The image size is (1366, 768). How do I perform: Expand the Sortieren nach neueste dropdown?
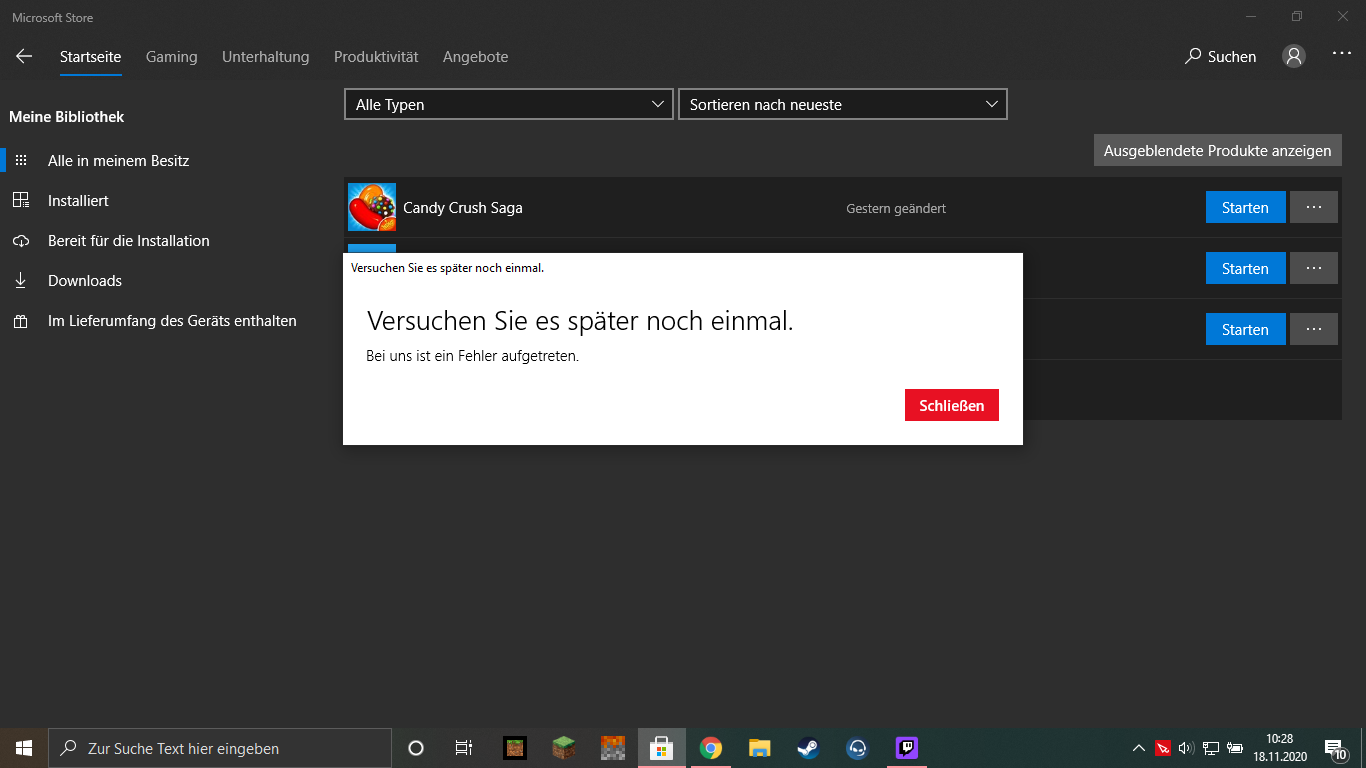click(x=843, y=104)
